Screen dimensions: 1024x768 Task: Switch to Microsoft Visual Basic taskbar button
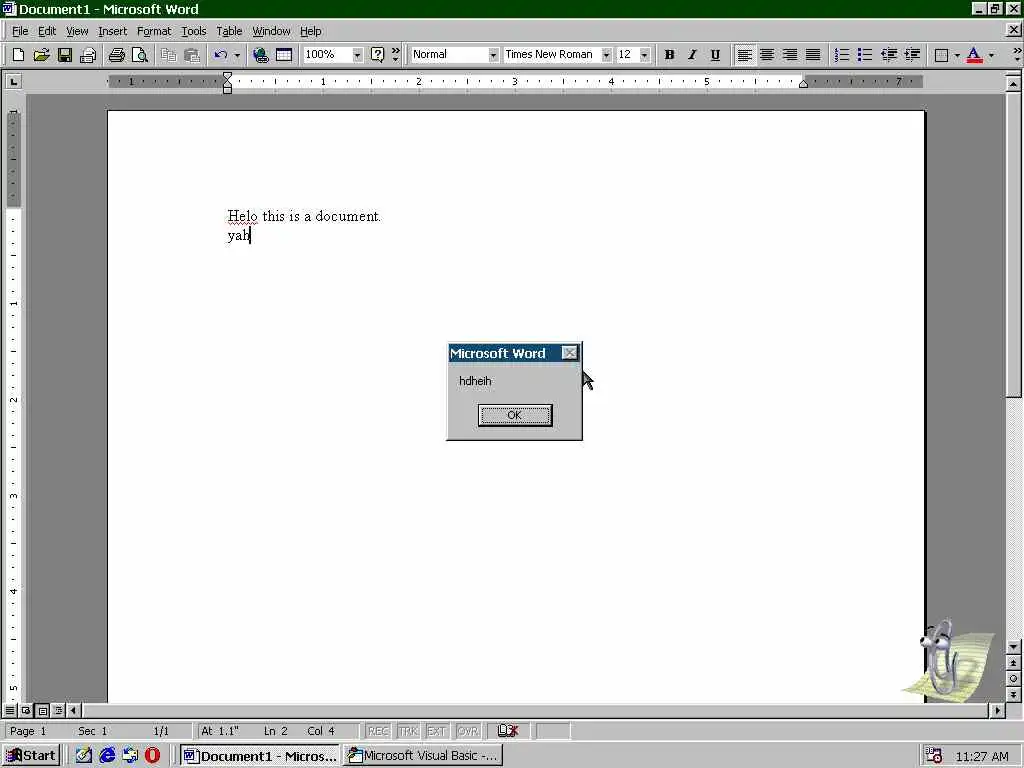point(423,756)
